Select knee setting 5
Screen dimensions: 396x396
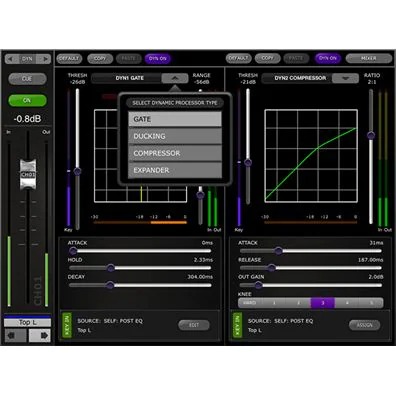tap(371, 303)
